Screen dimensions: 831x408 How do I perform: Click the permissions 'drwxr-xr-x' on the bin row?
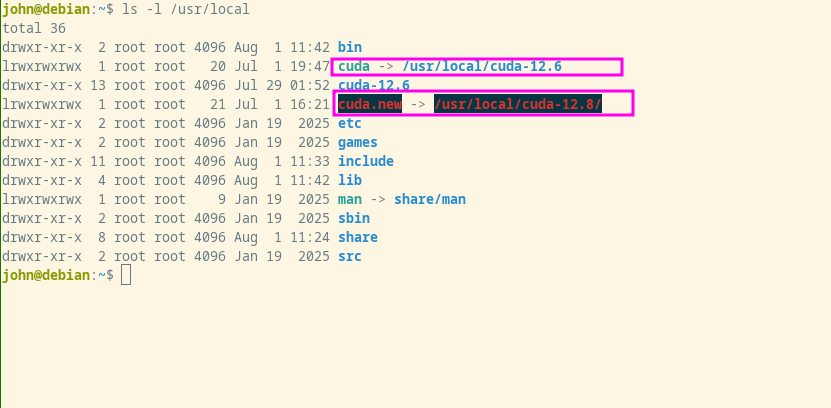(42, 47)
